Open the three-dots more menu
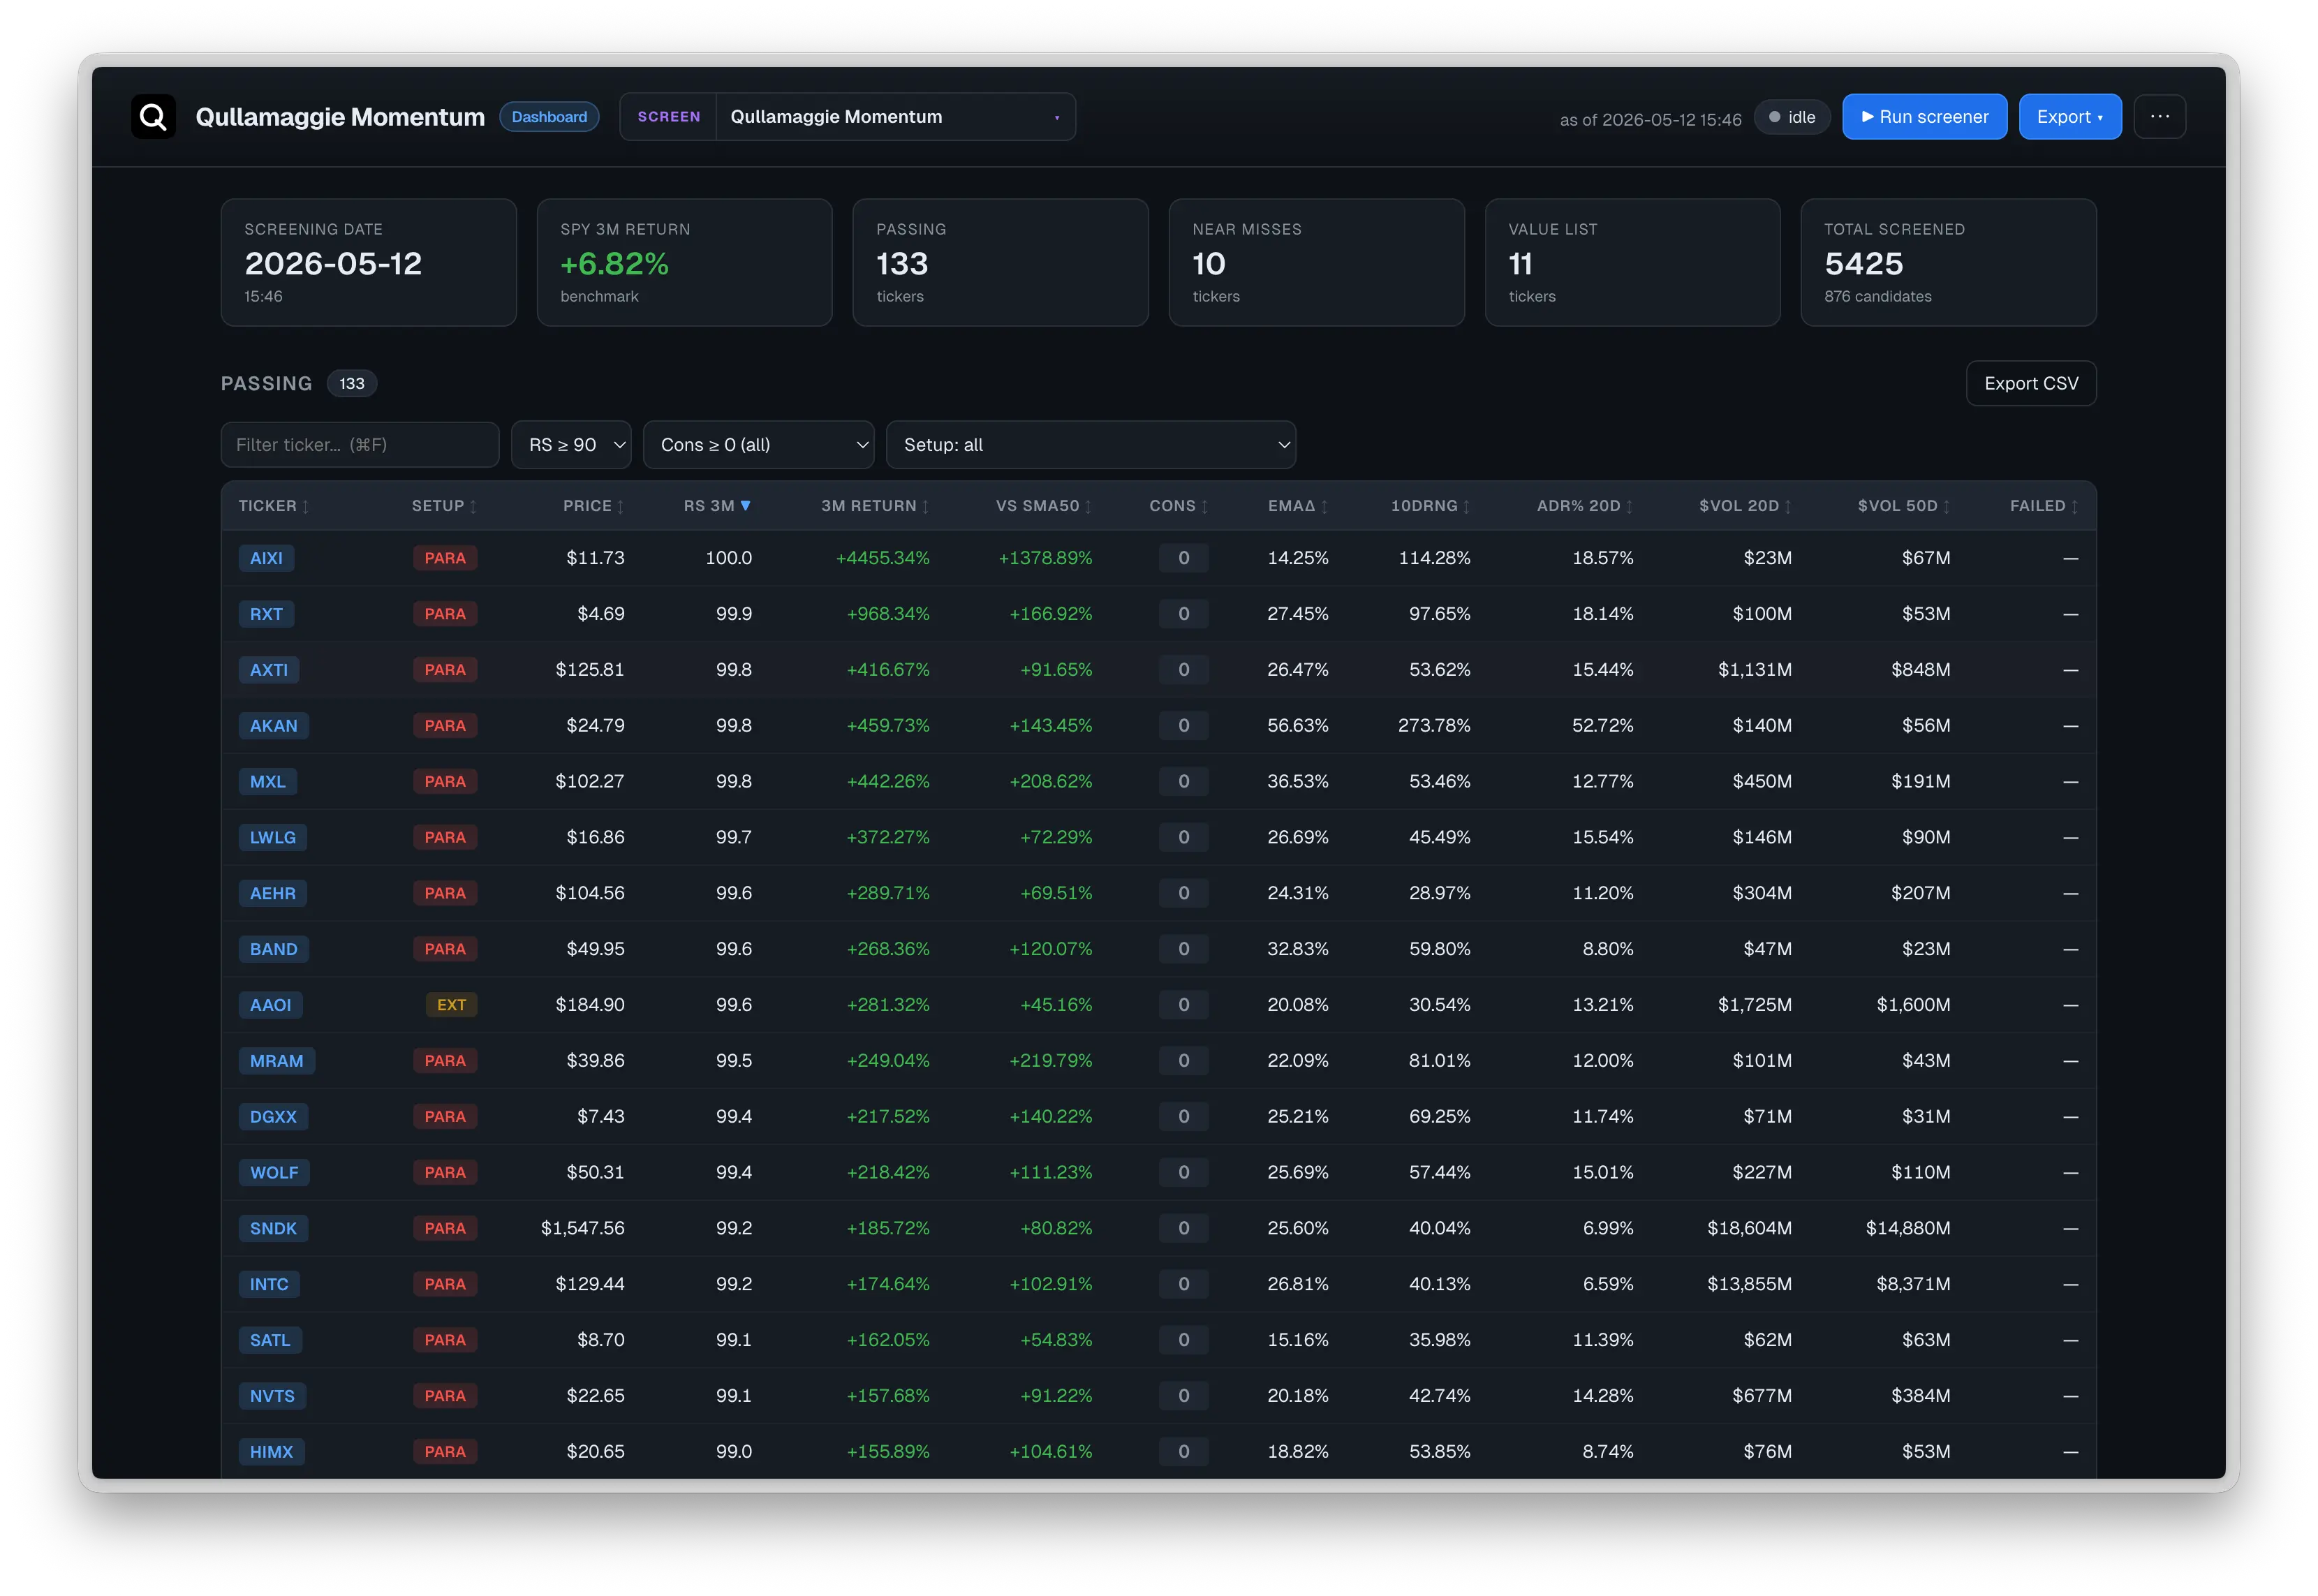The height and width of the screenshot is (1596, 2318). coord(2159,117)
